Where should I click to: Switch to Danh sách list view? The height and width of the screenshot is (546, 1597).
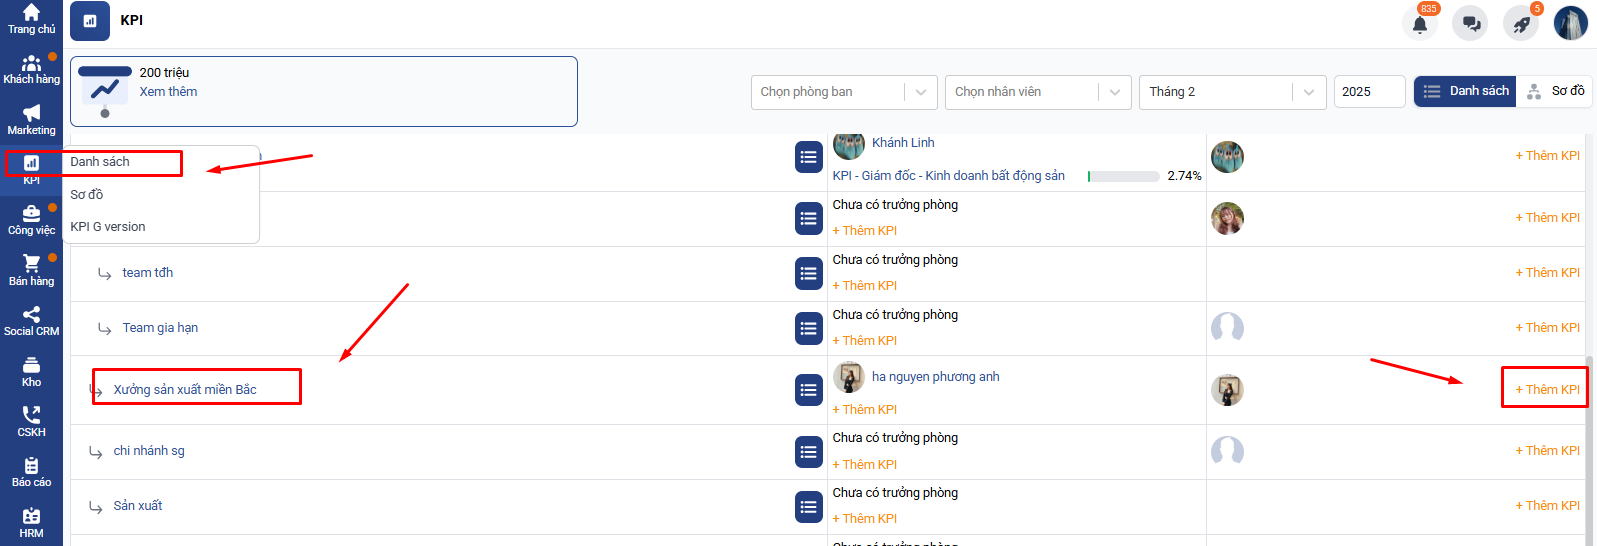[1465, 91]
